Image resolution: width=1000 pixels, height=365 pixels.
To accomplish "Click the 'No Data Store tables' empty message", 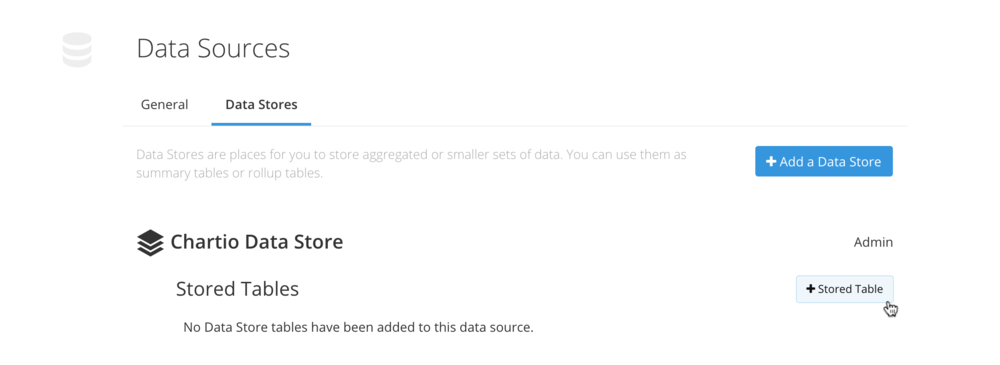I will click(x=358, y=328).
